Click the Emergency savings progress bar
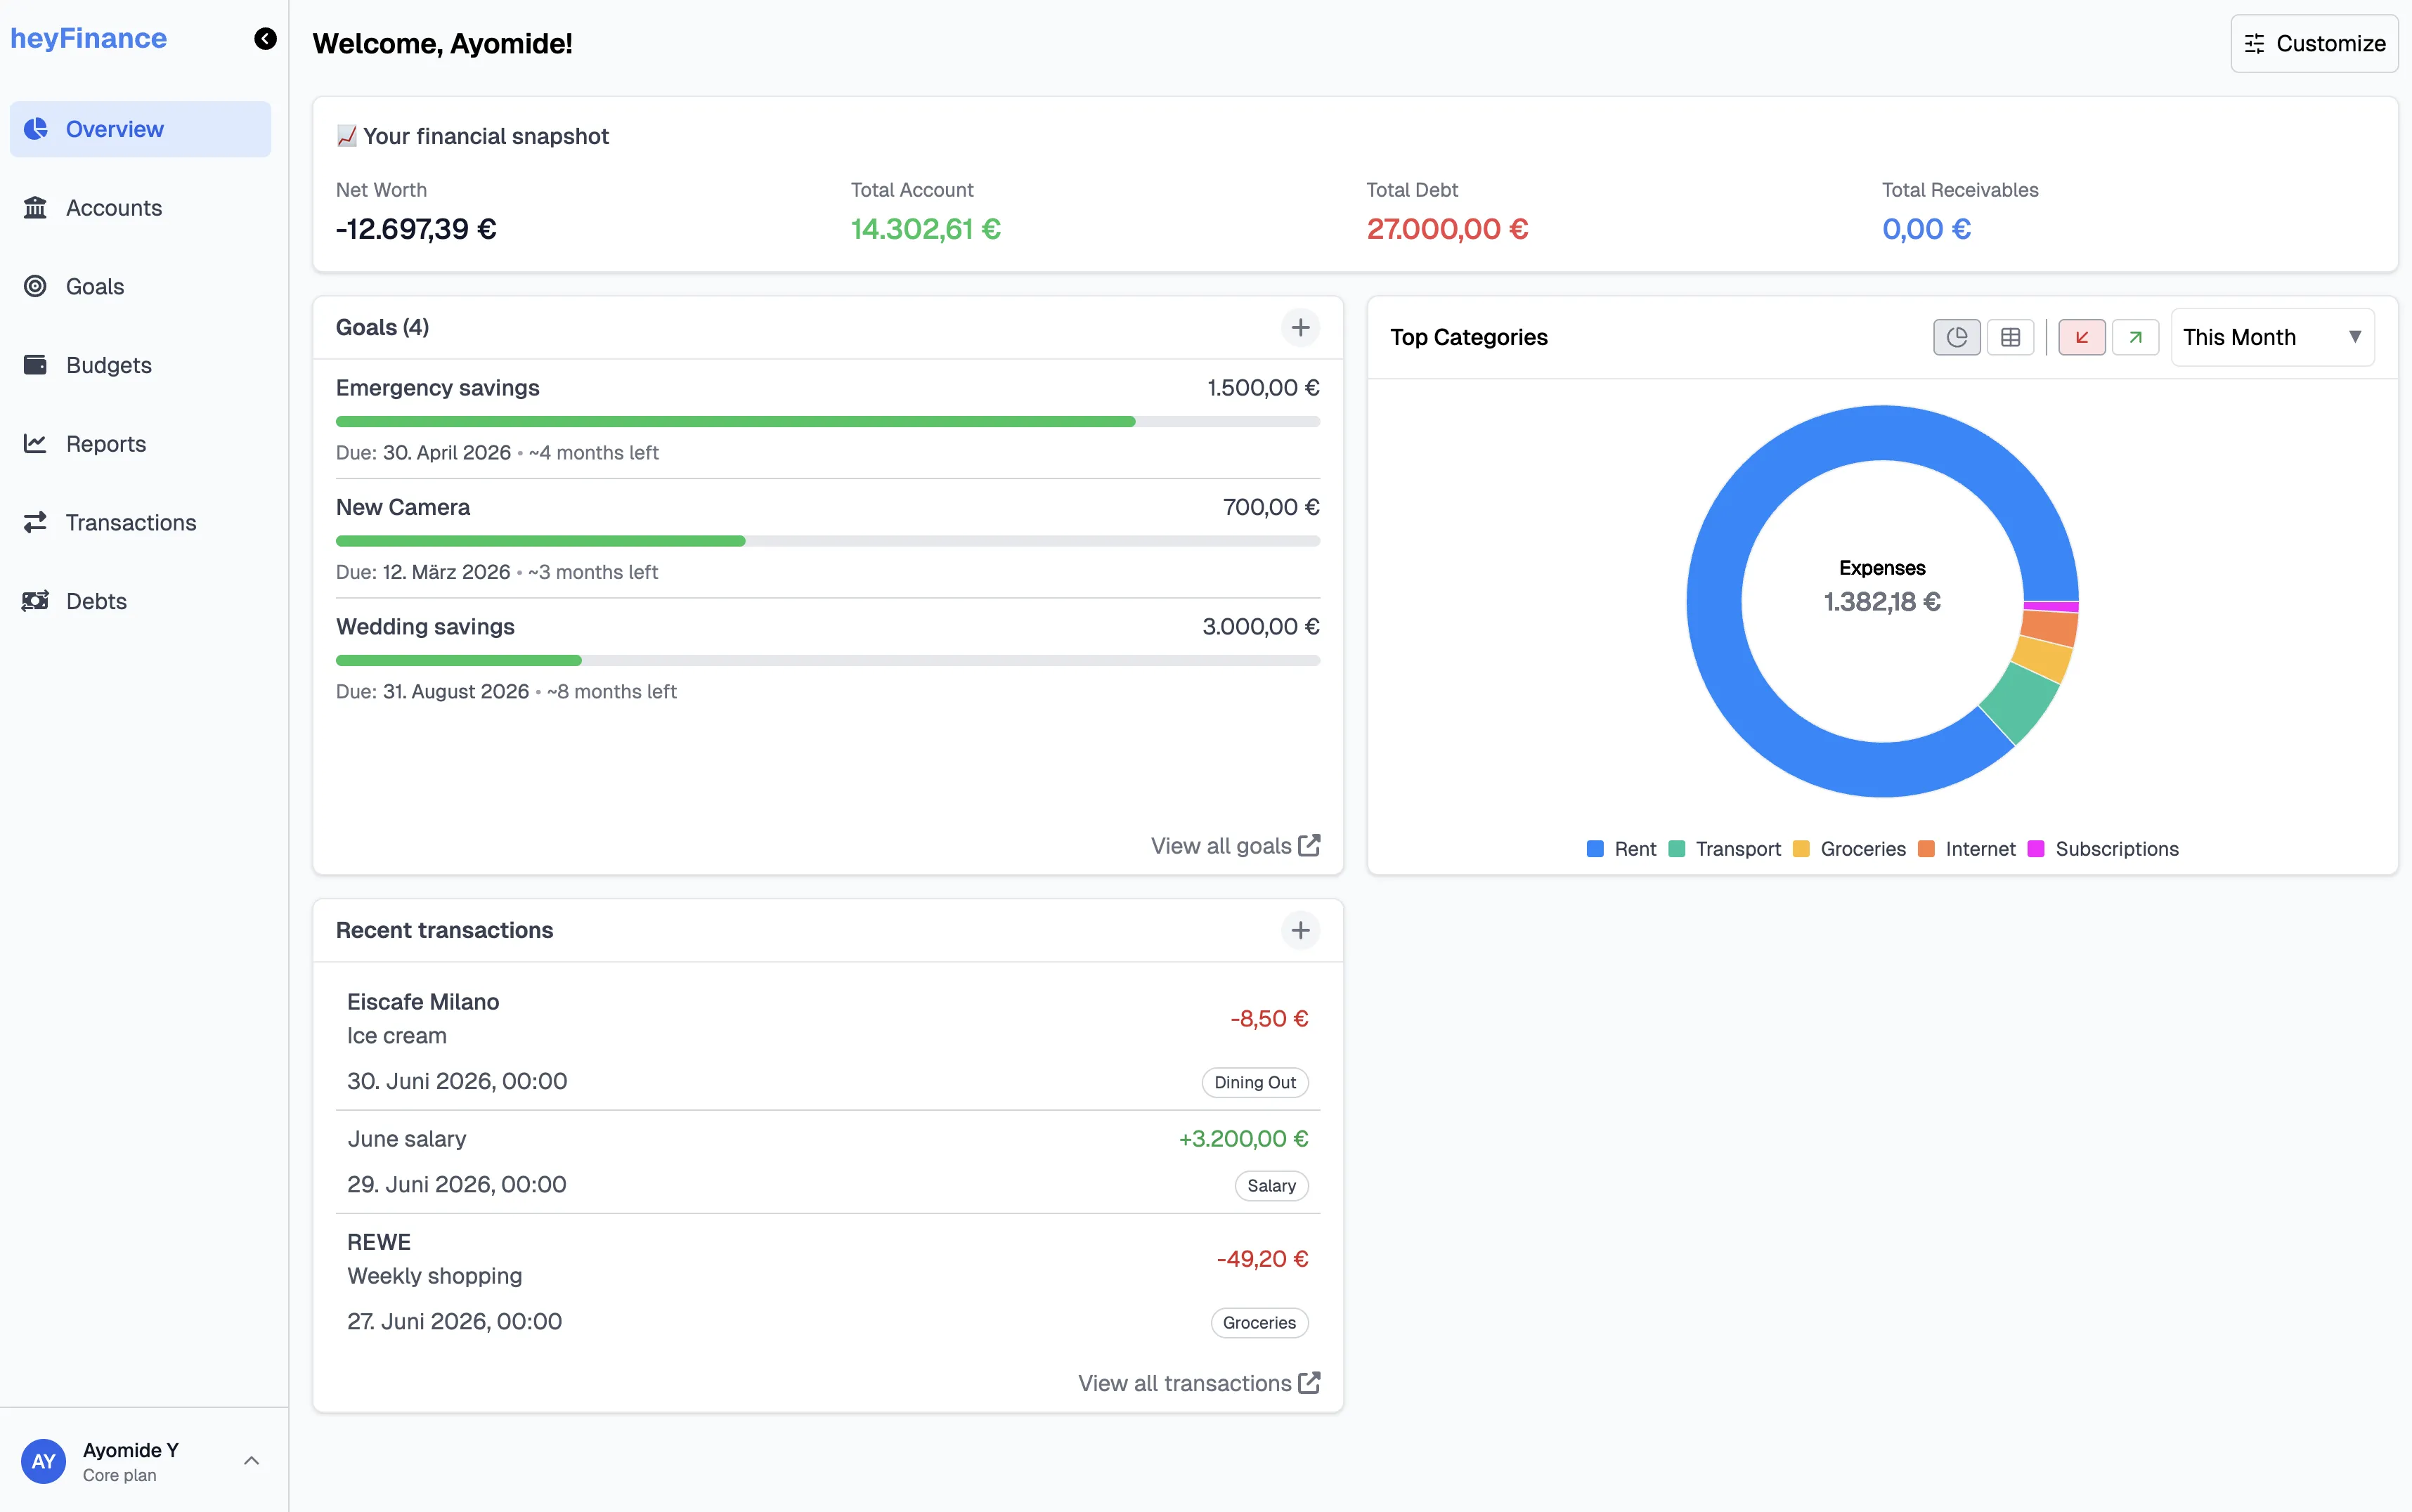 [827, 421]
